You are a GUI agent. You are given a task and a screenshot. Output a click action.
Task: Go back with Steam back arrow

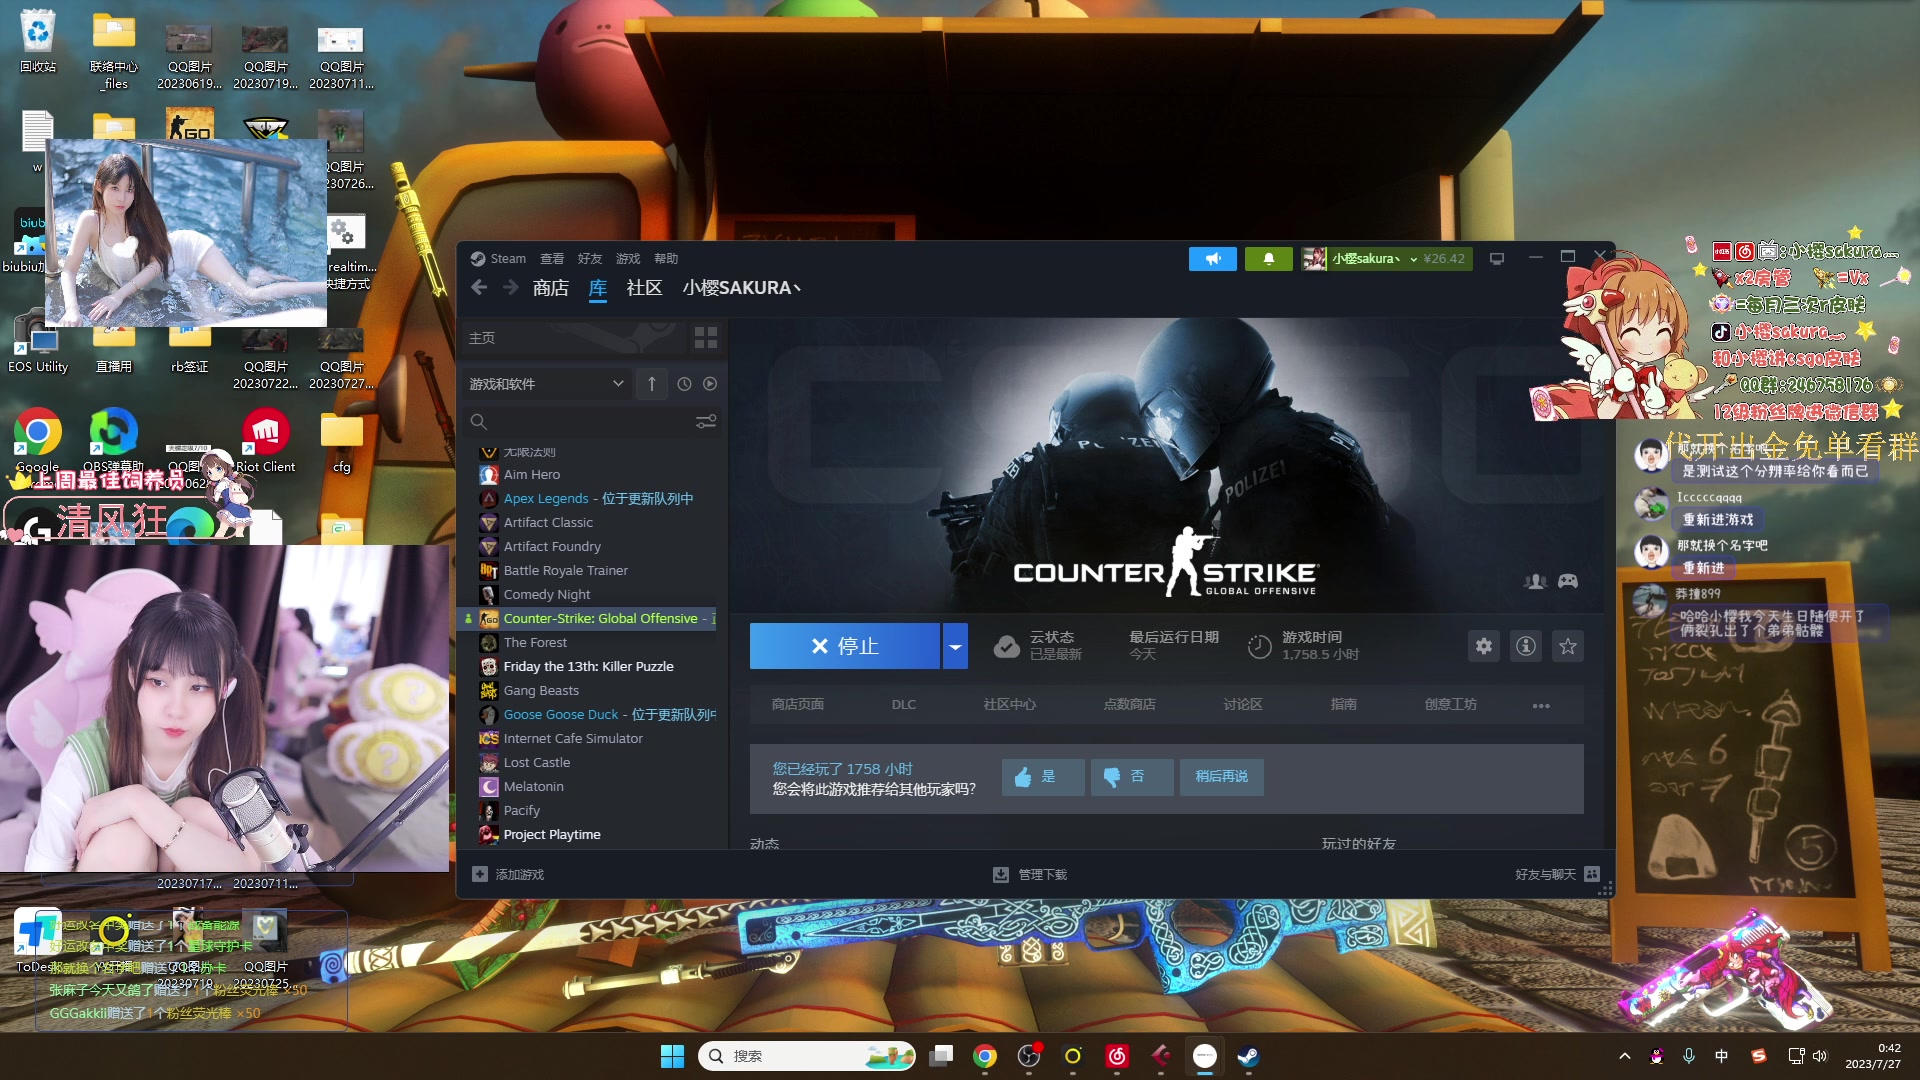[479, 288]
